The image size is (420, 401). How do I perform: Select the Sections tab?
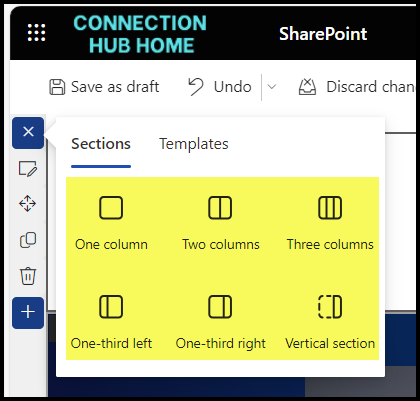coord(101,144)
